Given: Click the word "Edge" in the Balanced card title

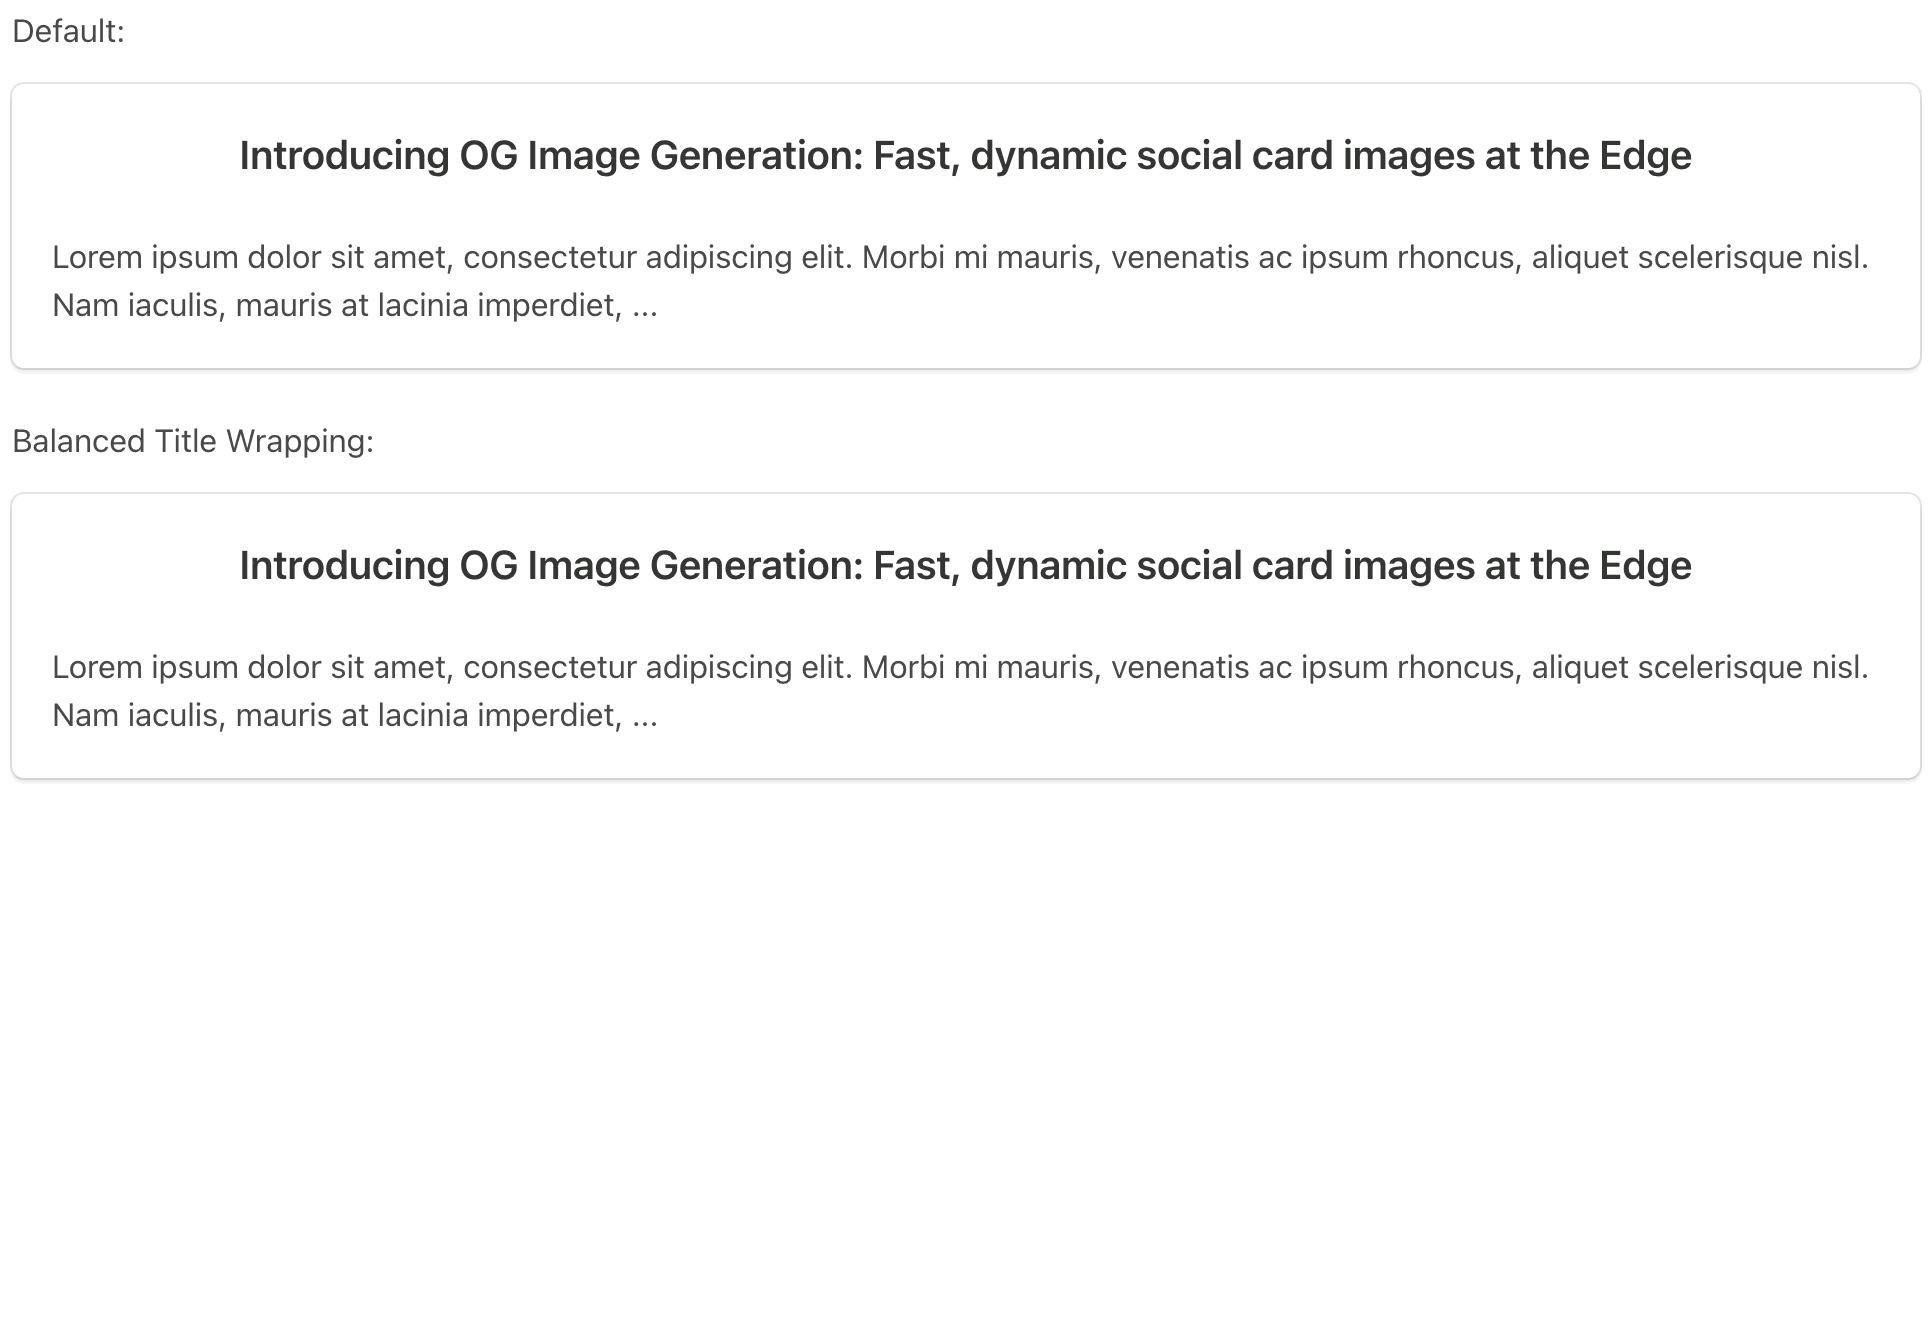Looking at the screenshot, I should click(x=1645, y=566).
